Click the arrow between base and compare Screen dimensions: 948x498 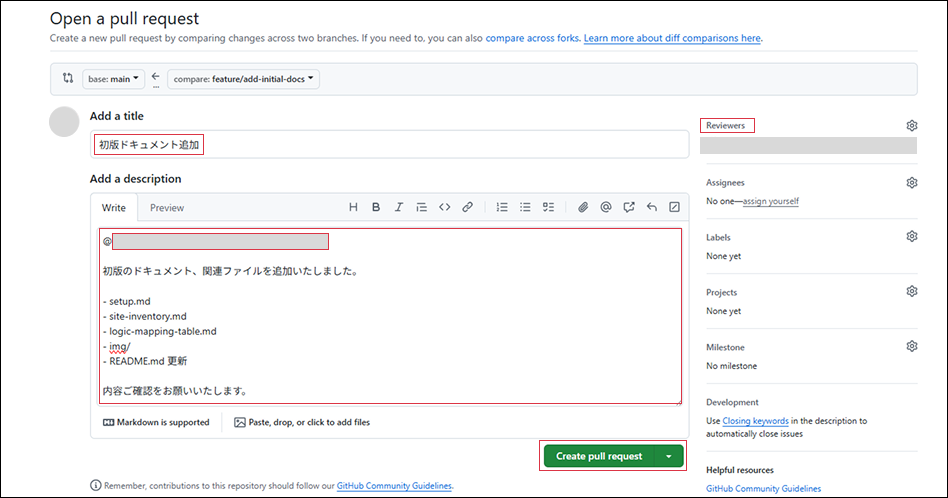coord(155,77)
